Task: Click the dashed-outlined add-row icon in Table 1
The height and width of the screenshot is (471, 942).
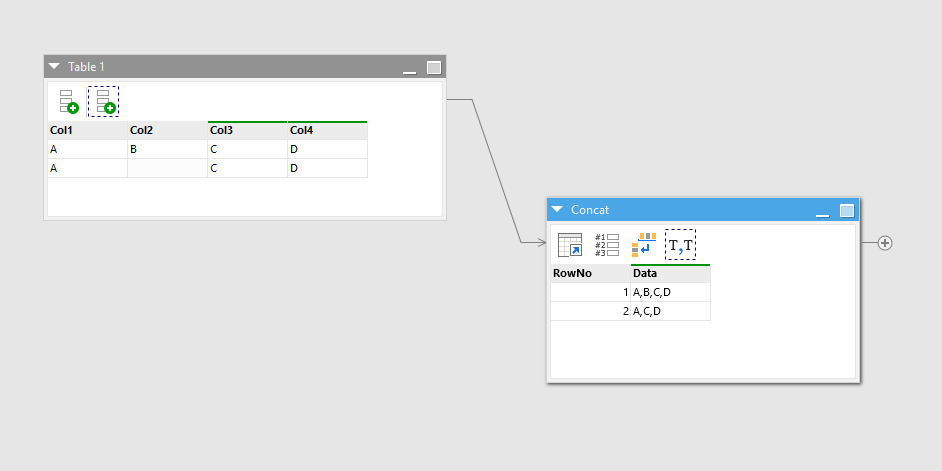Action: click(x=103, y=101)
